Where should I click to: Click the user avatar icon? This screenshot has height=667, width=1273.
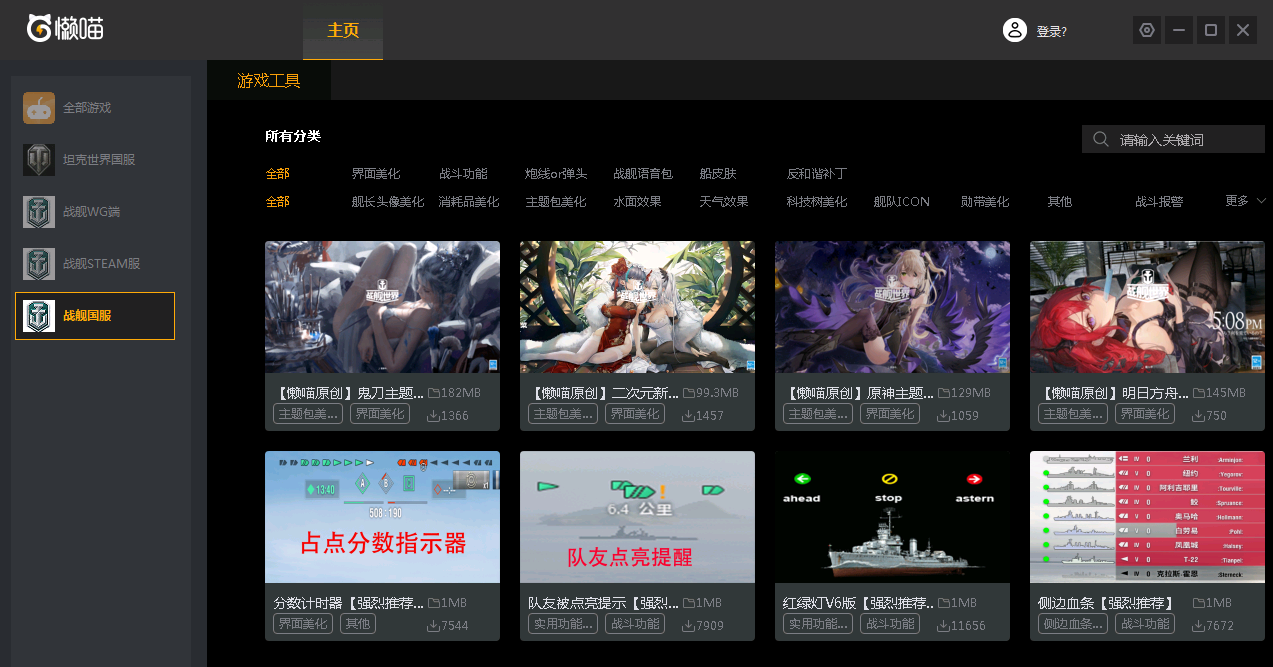pyautogui.click(x=1015, y=30)
